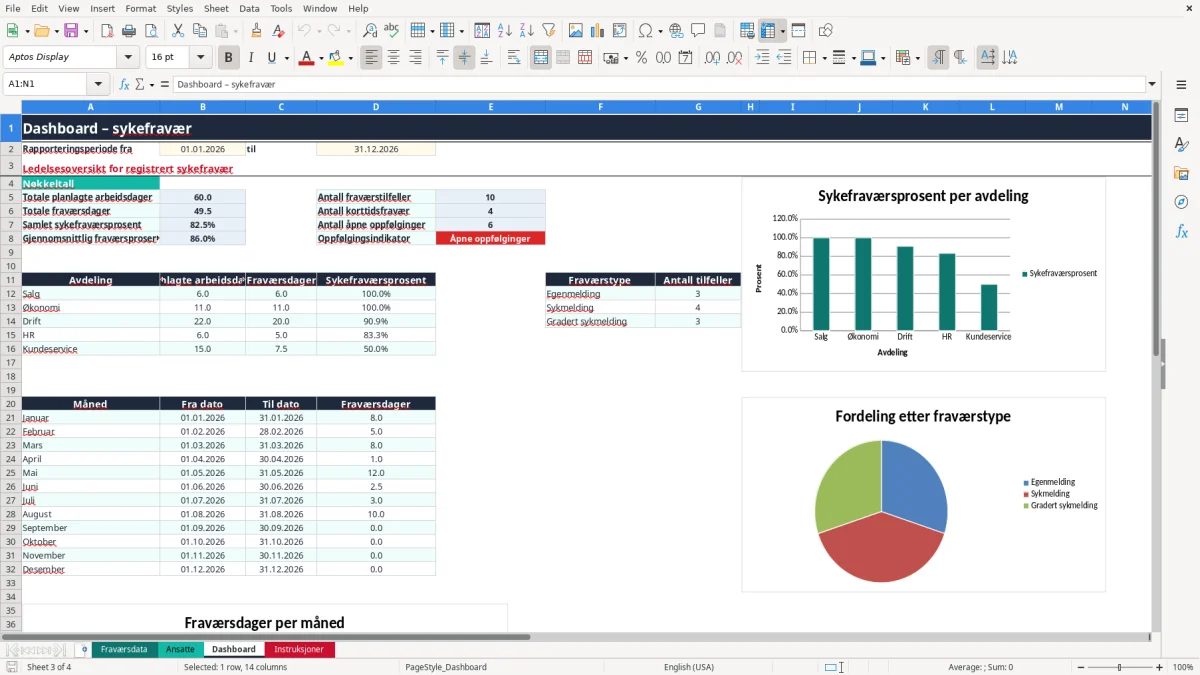Click the Function Wizard fx icon
The width and height of the screenshot is (1200, 675).
click(124, 85)
